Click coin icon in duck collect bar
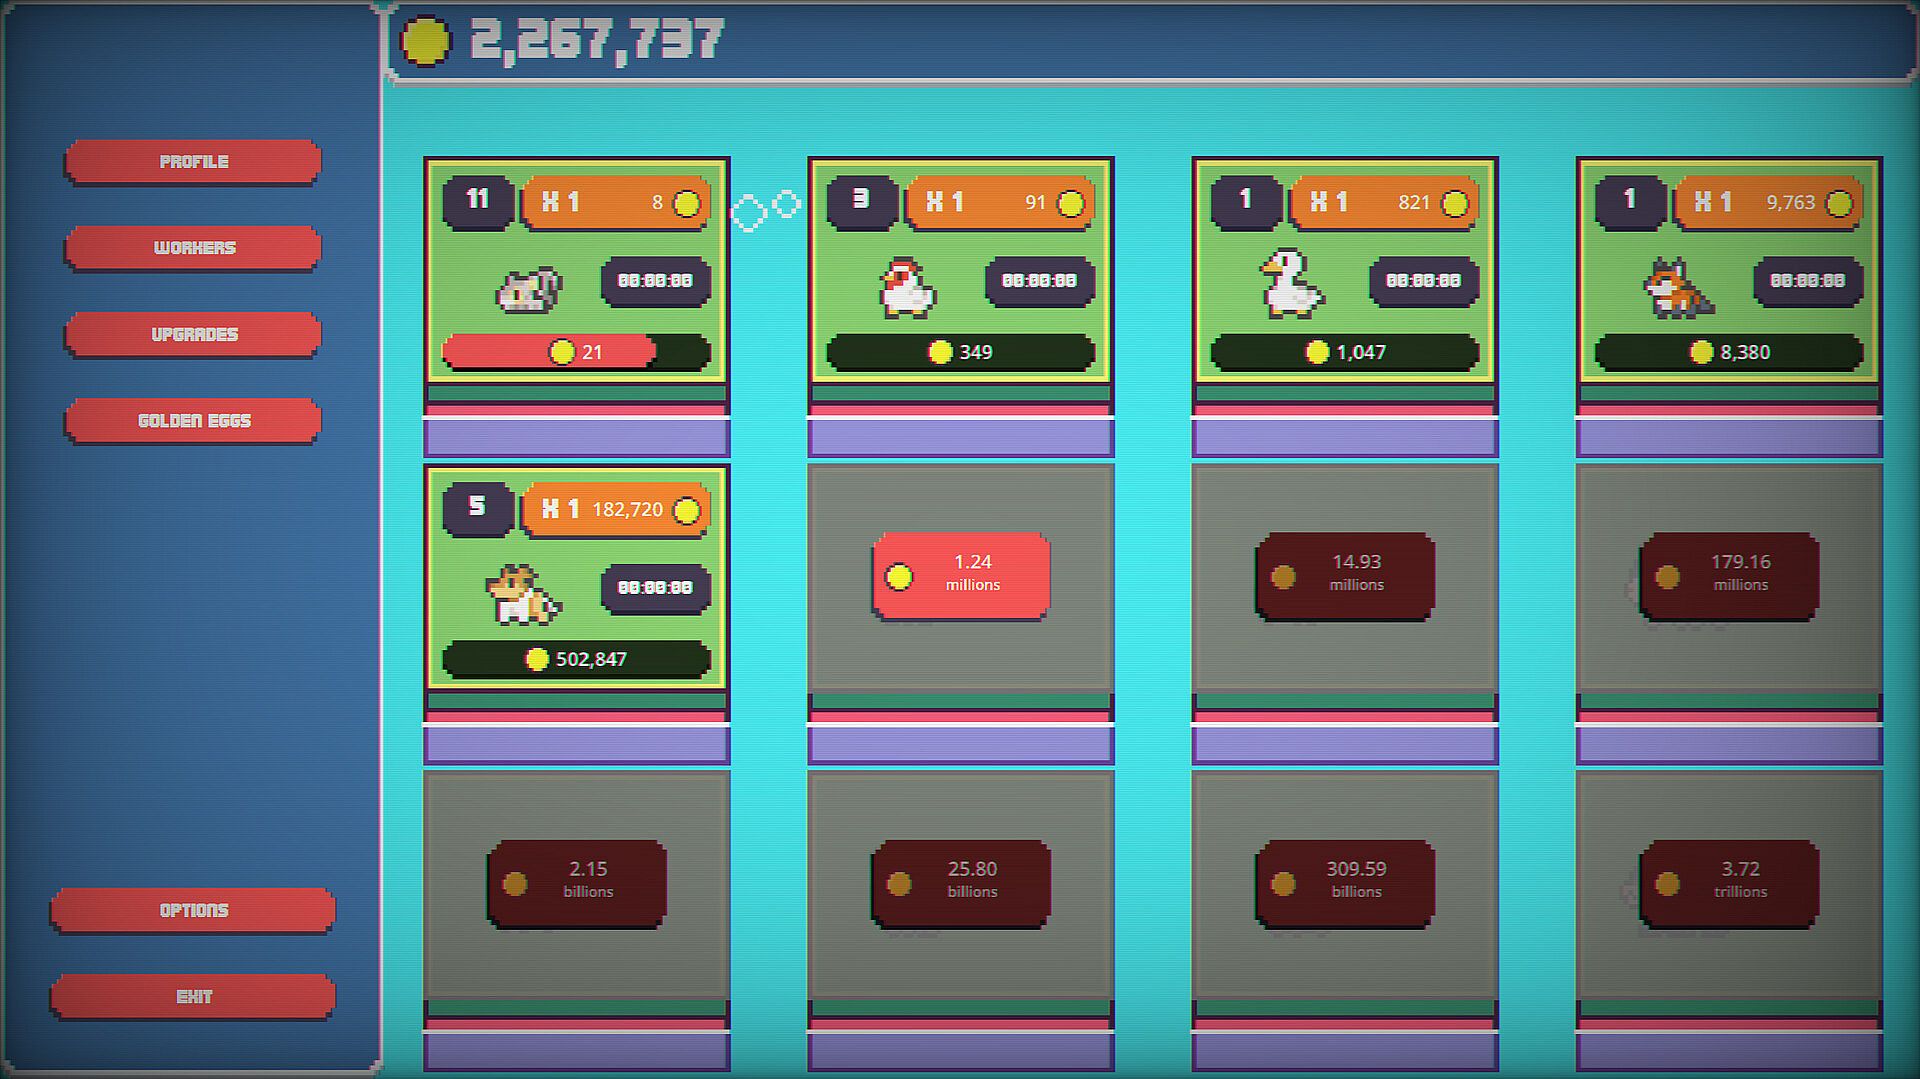The height and width of the screenshot is (1079, 1920). point(1317,352)
